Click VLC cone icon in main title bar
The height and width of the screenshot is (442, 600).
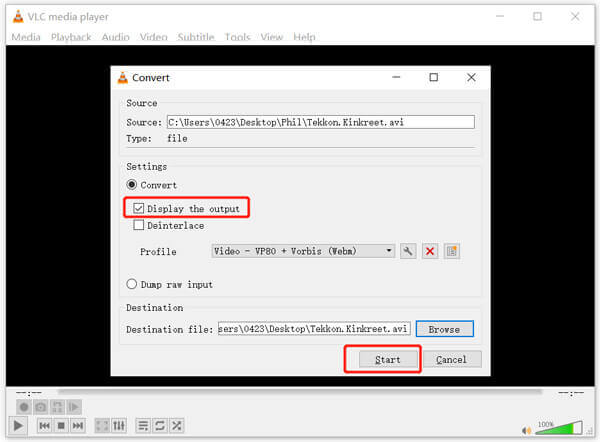[18, 16]
